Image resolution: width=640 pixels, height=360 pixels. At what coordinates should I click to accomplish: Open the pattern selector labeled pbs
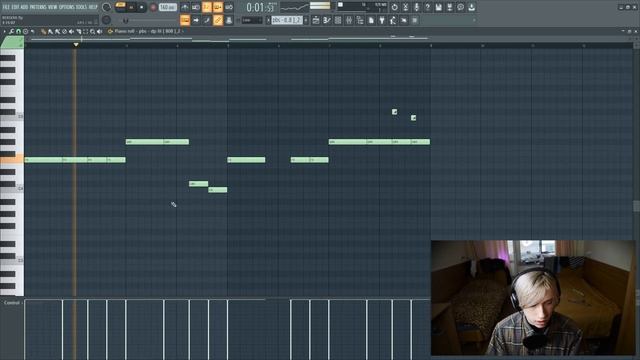tap(287, 20)
